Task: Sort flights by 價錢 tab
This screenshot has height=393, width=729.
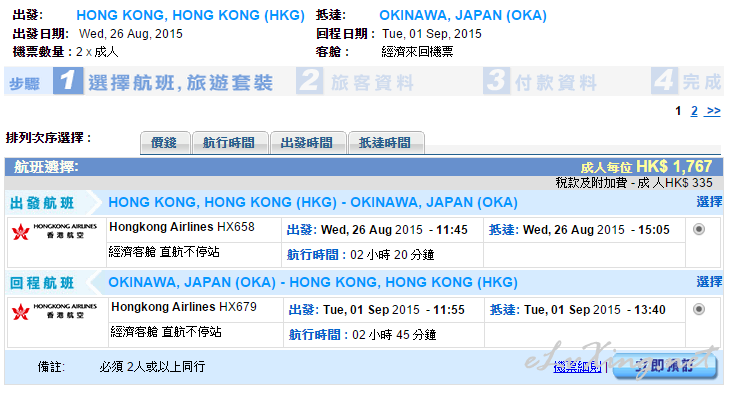Action: pyautogui.click(x=165, y=142)
